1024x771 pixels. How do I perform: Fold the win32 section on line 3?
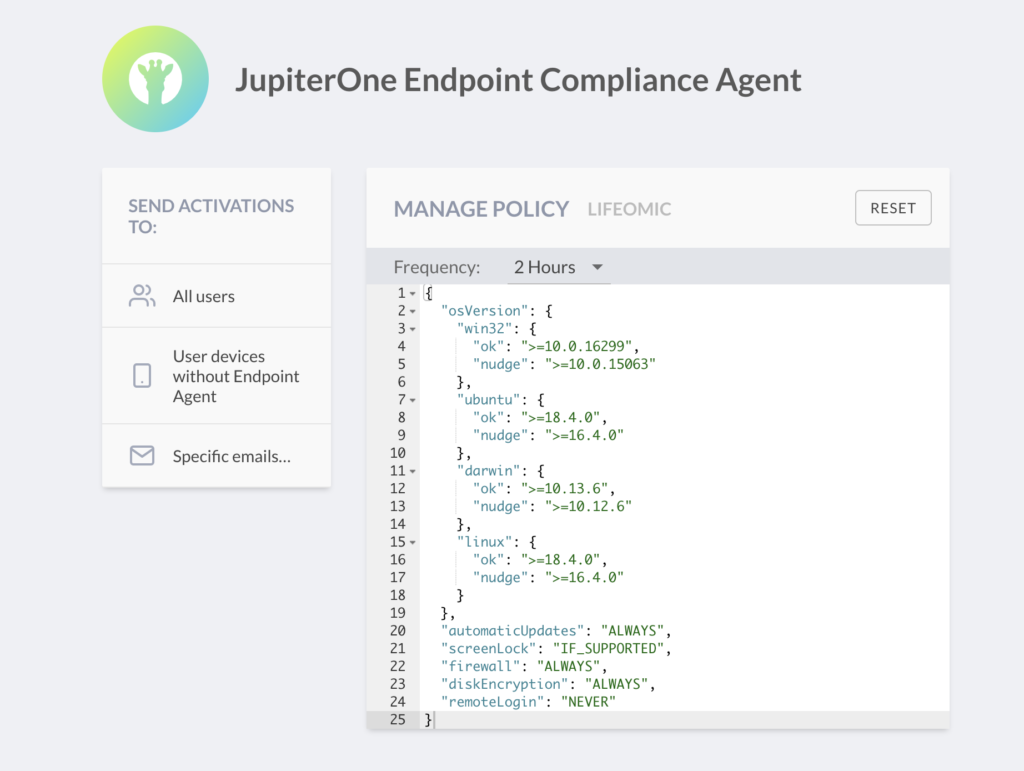[413, 329]
